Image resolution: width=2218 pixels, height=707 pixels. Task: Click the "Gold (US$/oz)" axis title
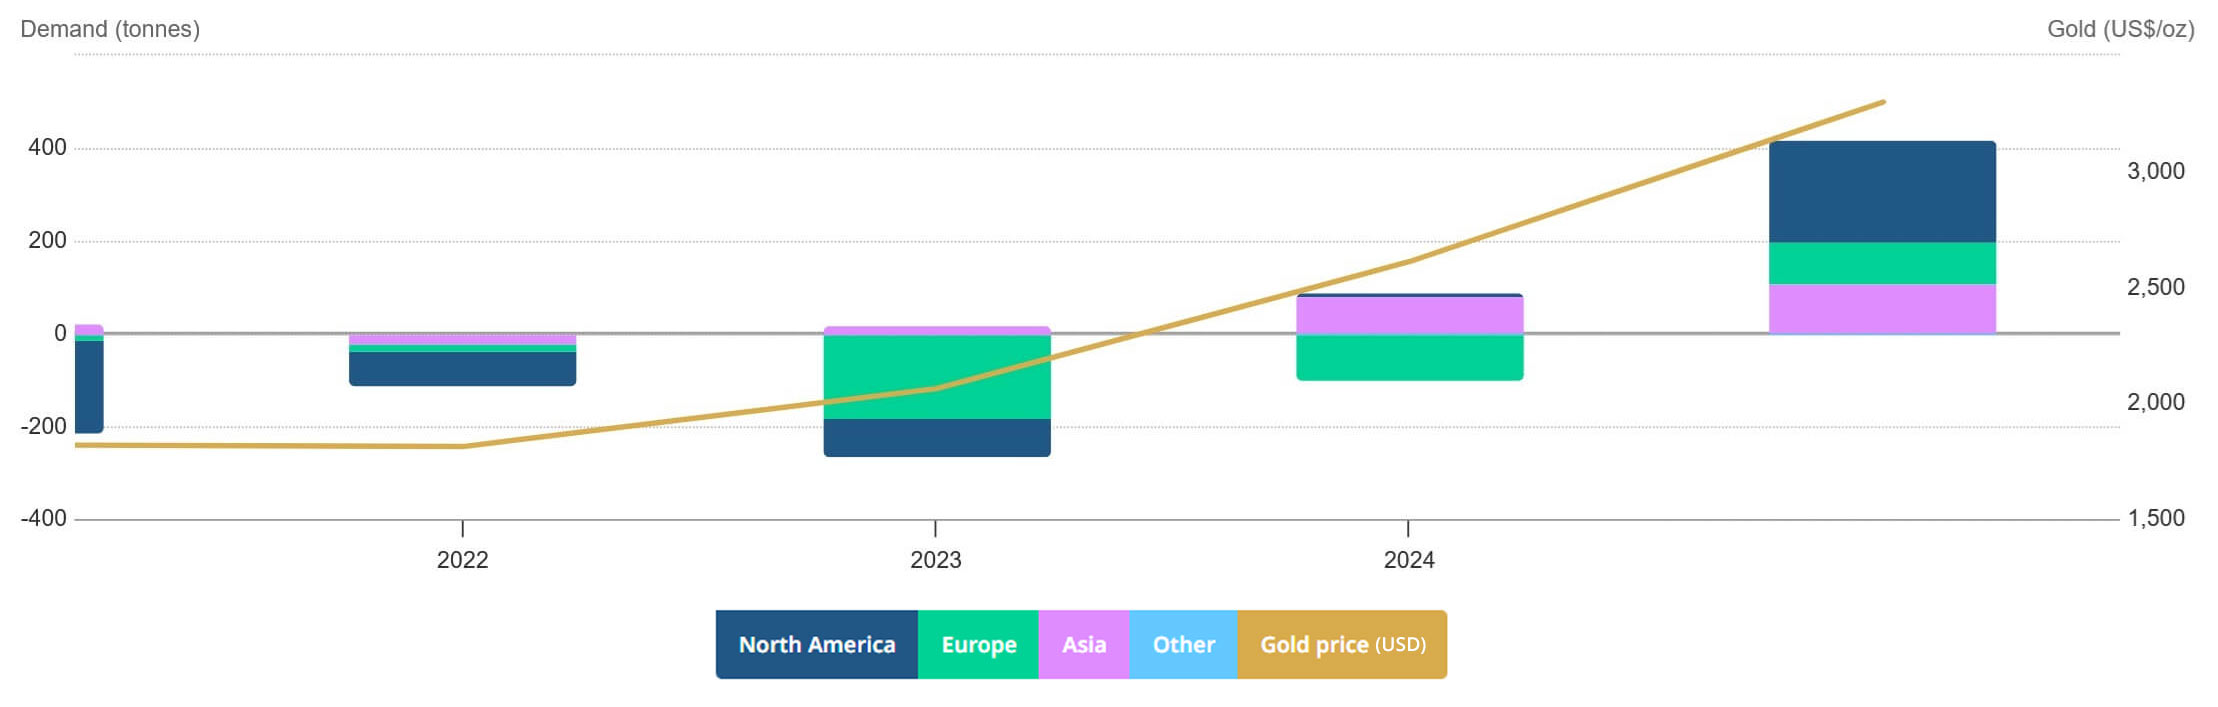tap(2120, 29)
